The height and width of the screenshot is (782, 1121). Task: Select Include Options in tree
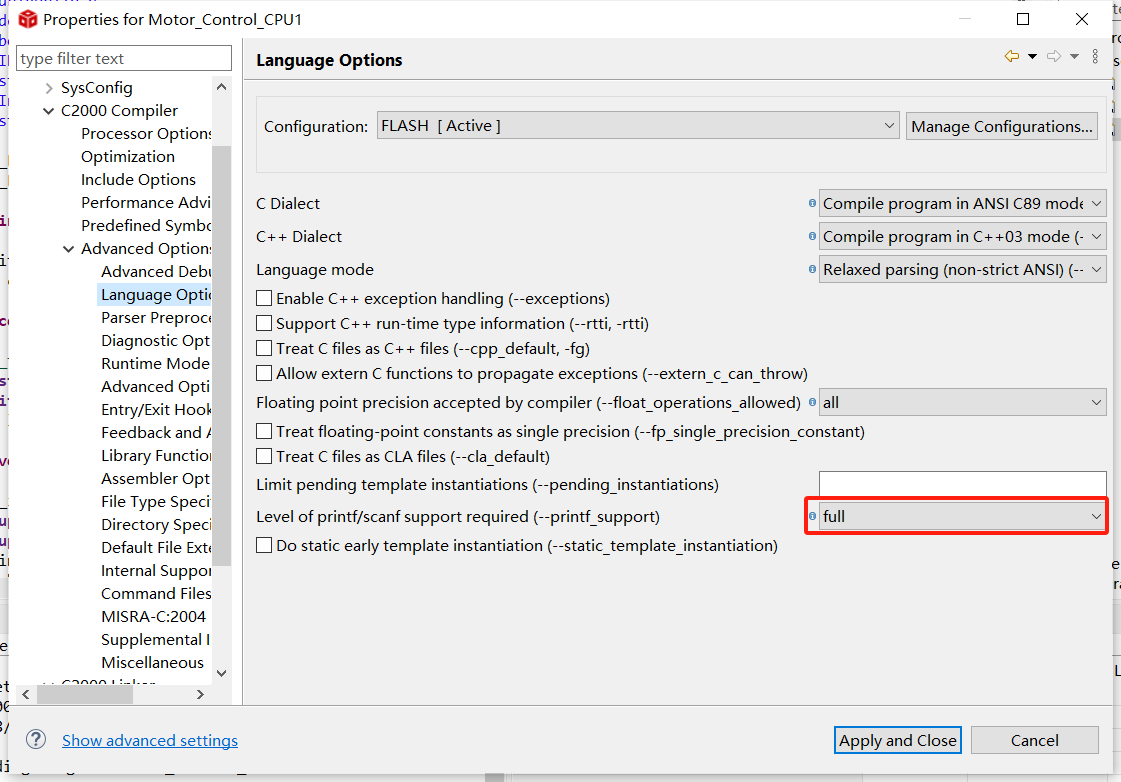pyautogui.click(x=138, y=179)
